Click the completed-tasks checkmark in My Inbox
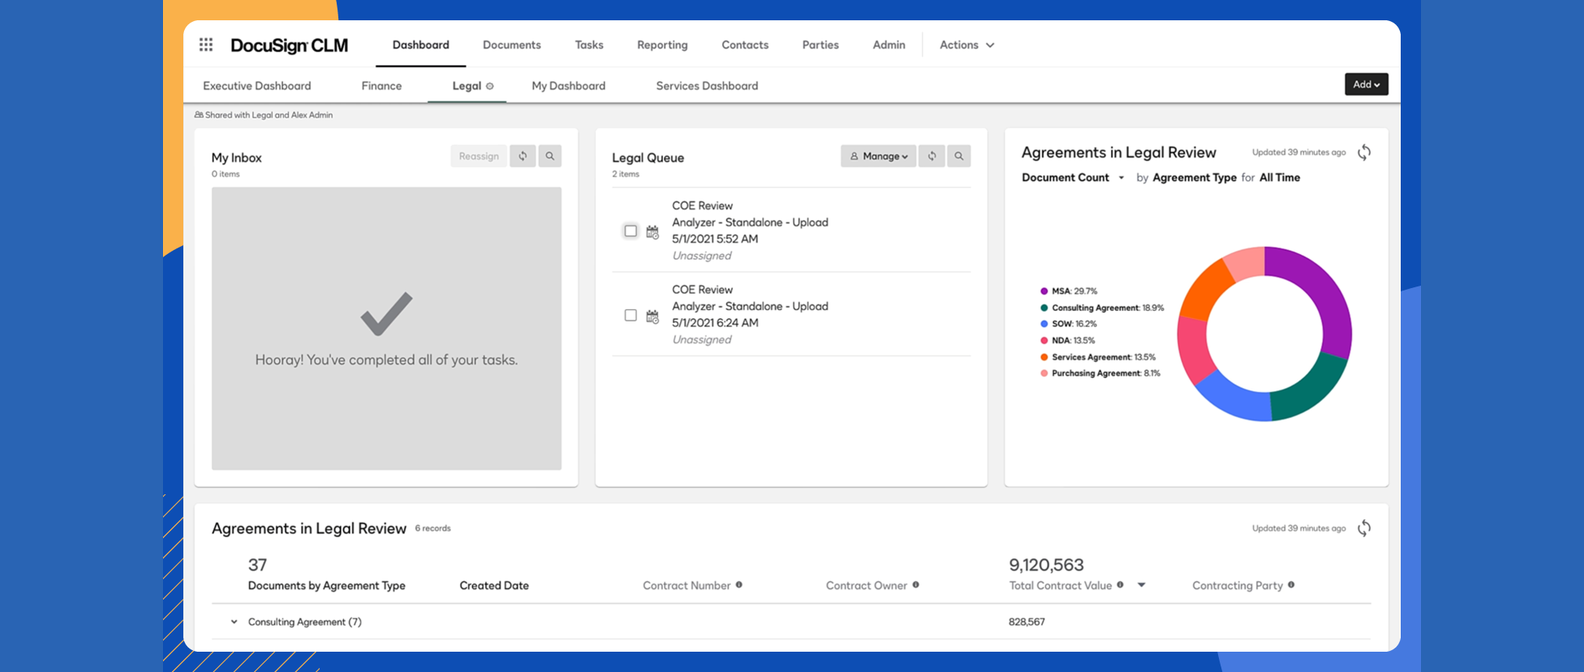The width and height of the screenshot is (1584, 672). point(386,313)
